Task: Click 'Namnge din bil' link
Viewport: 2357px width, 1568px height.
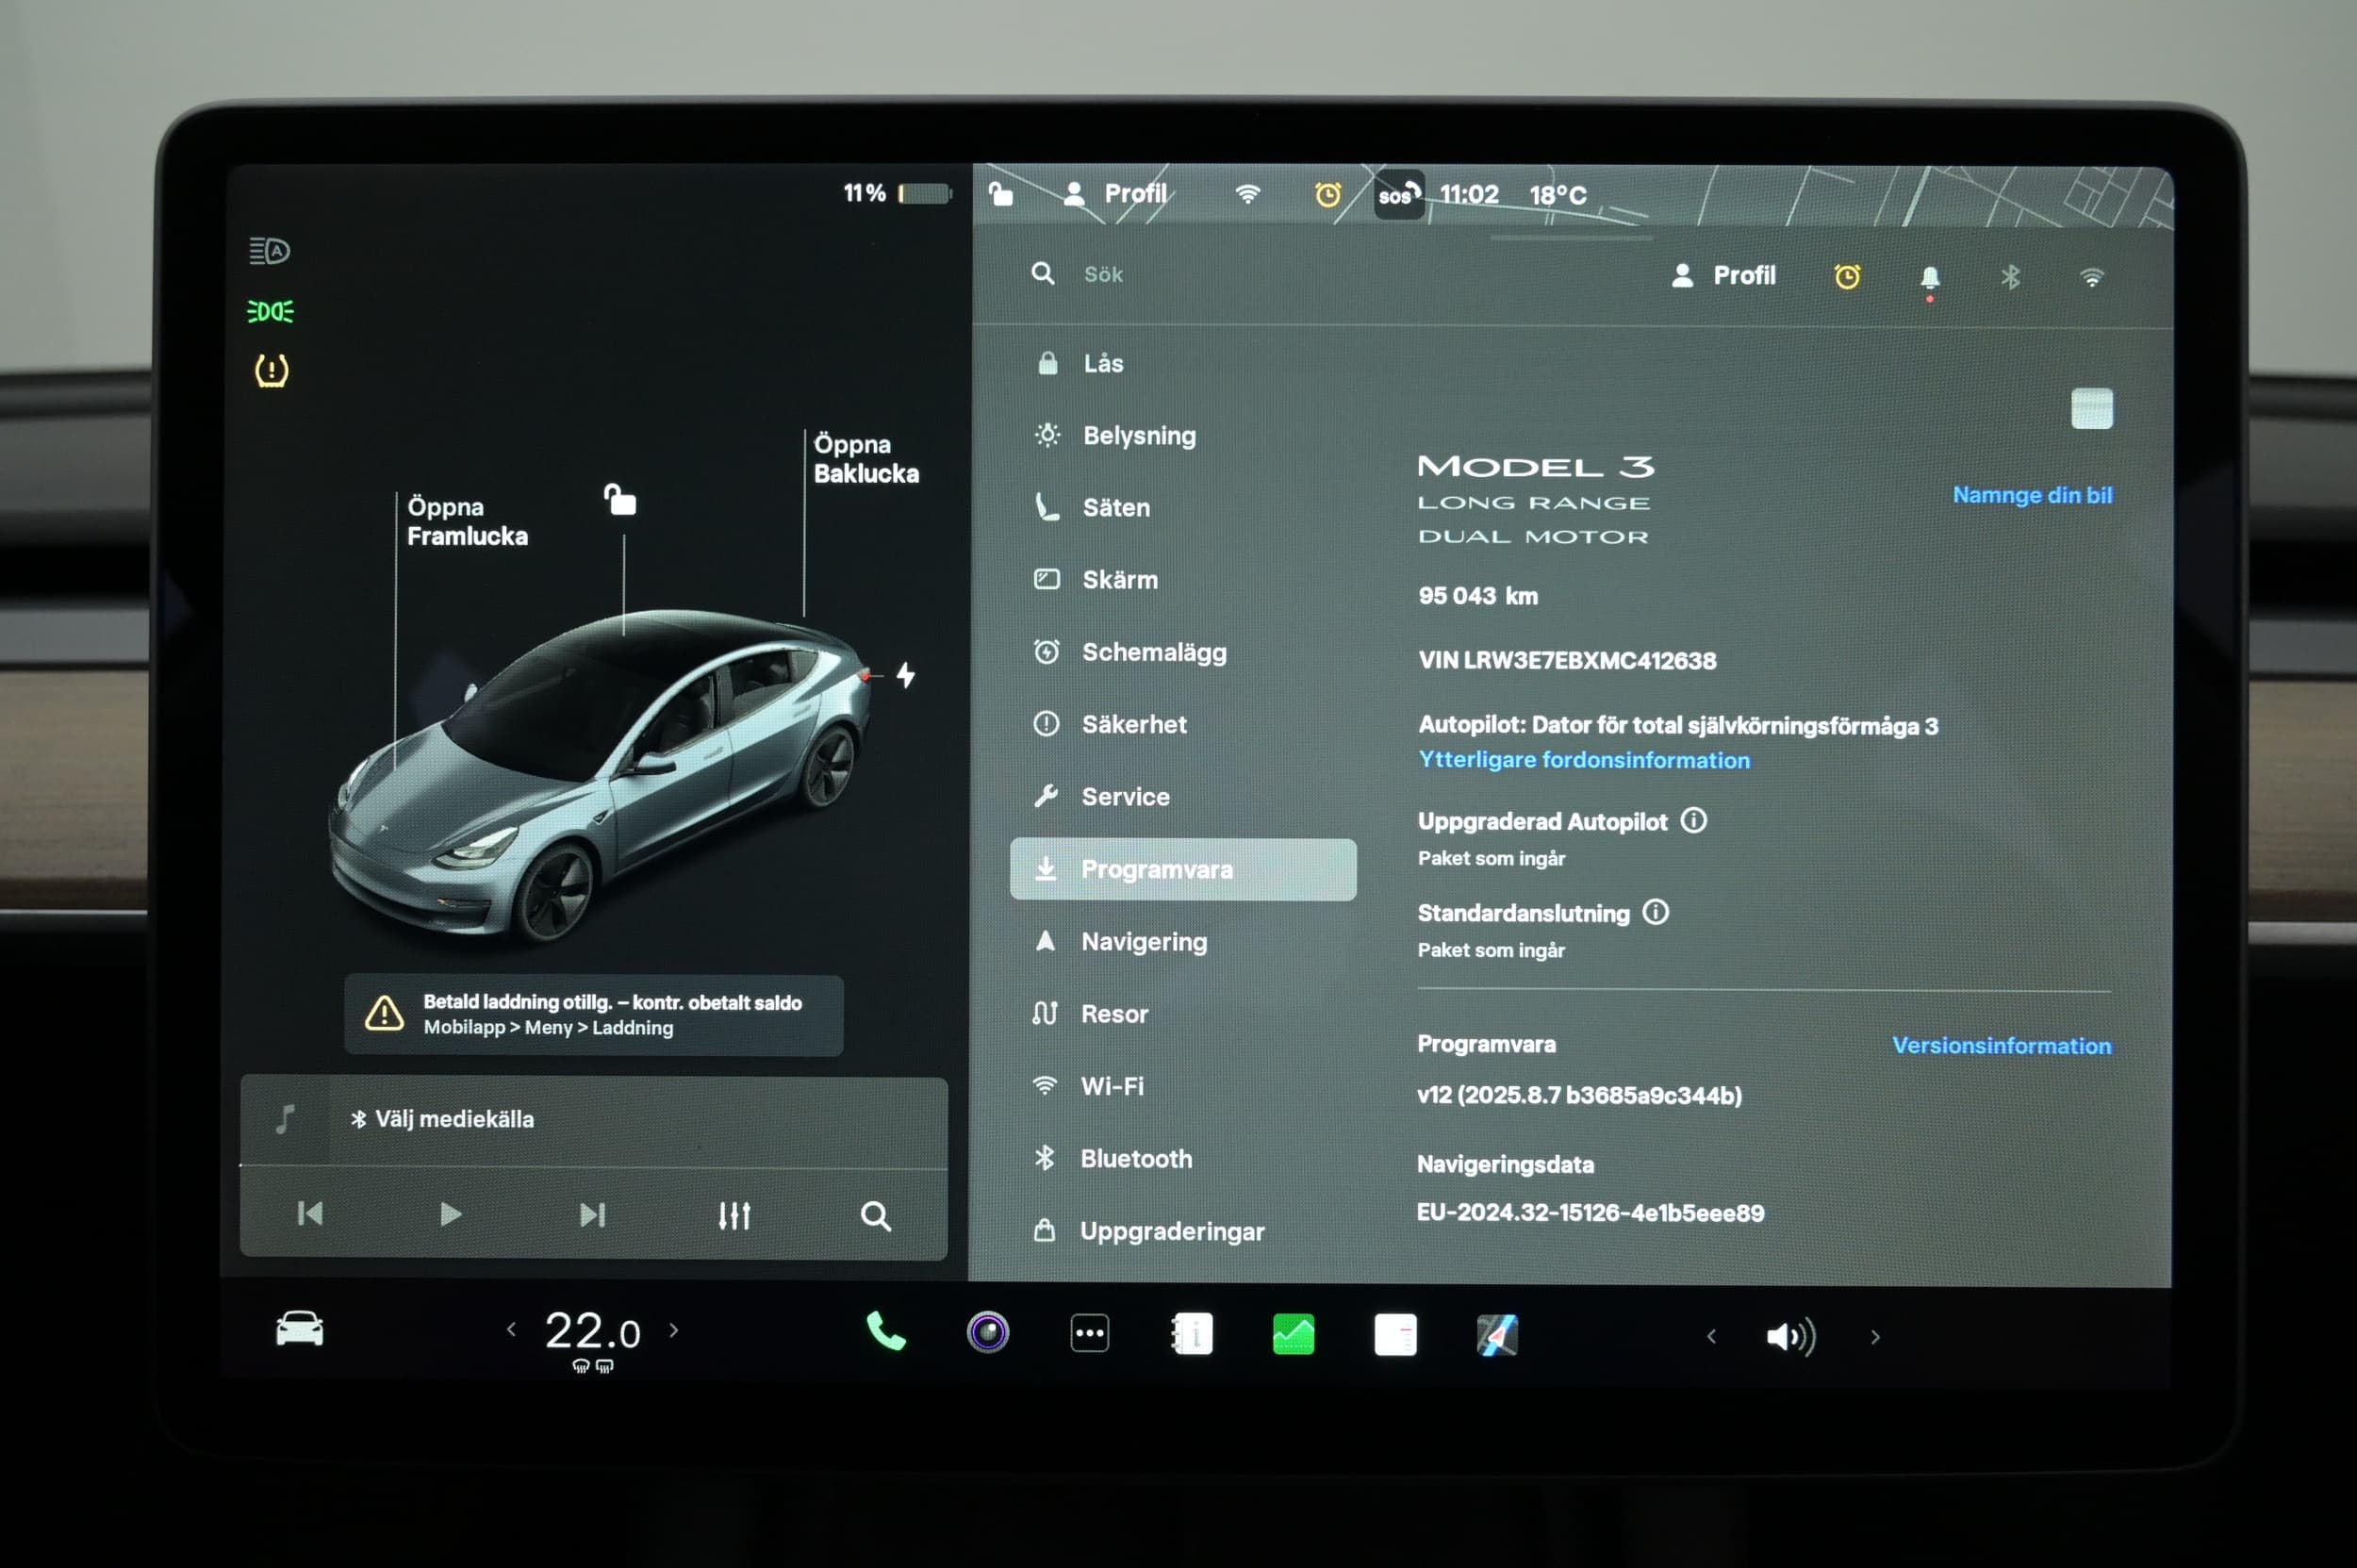Action: pyautogui.click(x=2032, y=495)
